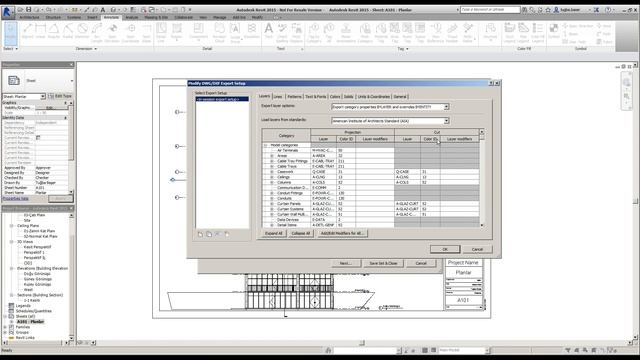Viewport: 640px width, 360px height.
Task: Select A101 - Planlar sheet in Project Browser
Action: point(30,322)
